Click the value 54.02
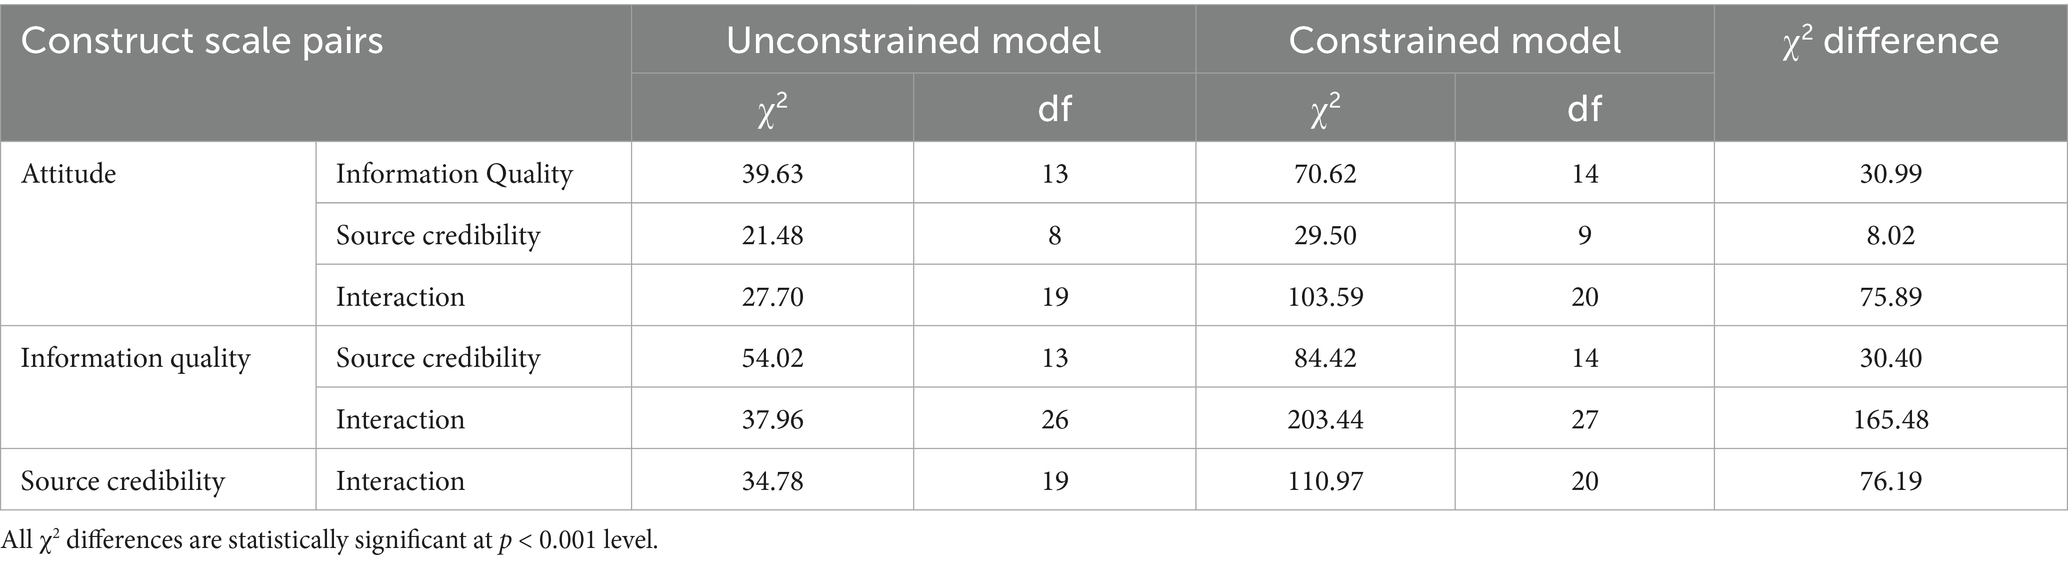The height and width of the screenshot is (564, 2068). [x=772, y=358]
